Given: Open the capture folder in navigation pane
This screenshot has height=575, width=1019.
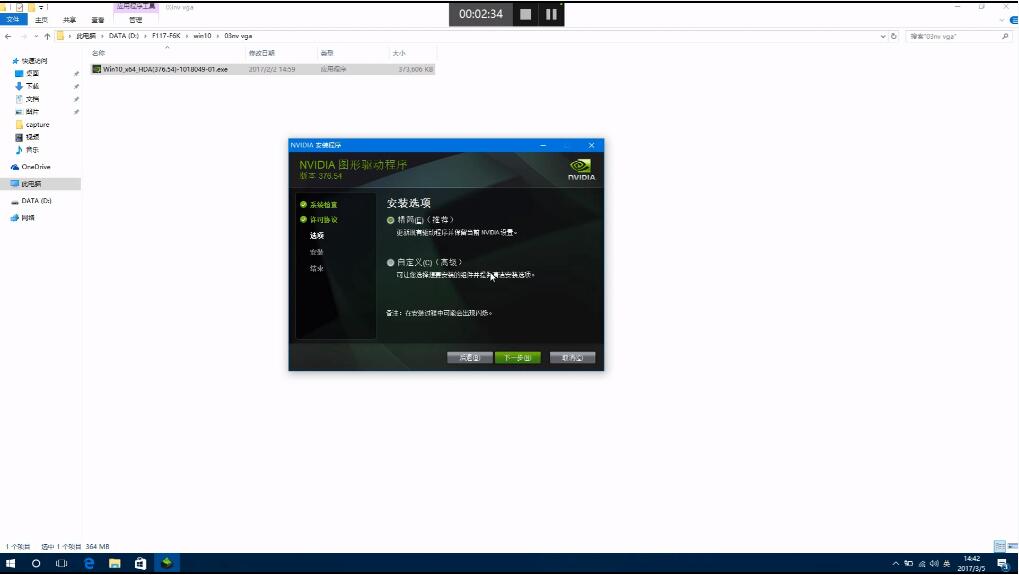Looking at the screenshot, I should coord(37,125).
